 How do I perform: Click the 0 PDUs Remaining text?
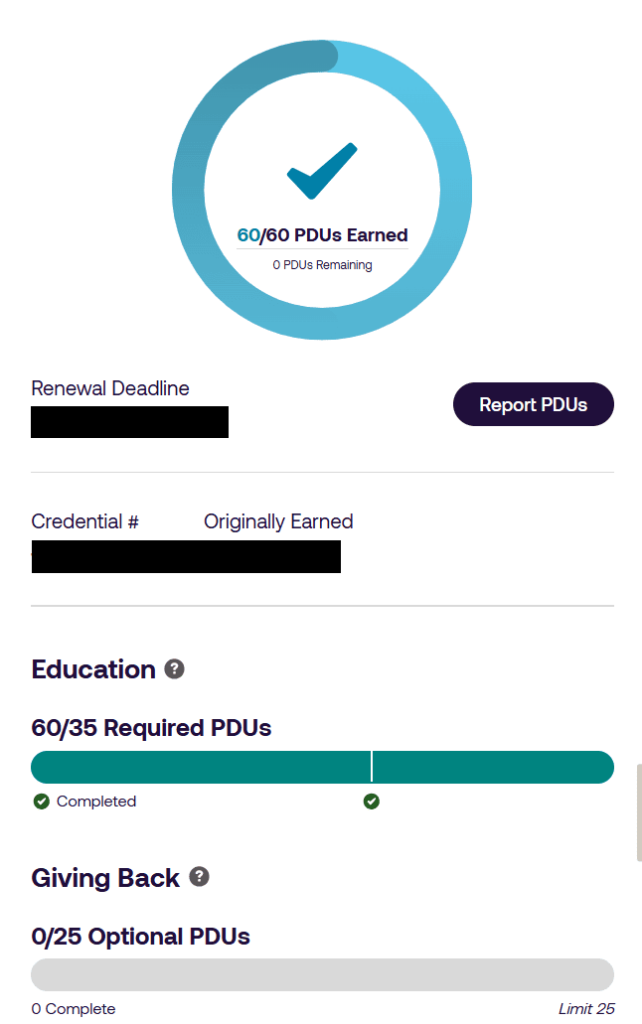tap(322, 264)
